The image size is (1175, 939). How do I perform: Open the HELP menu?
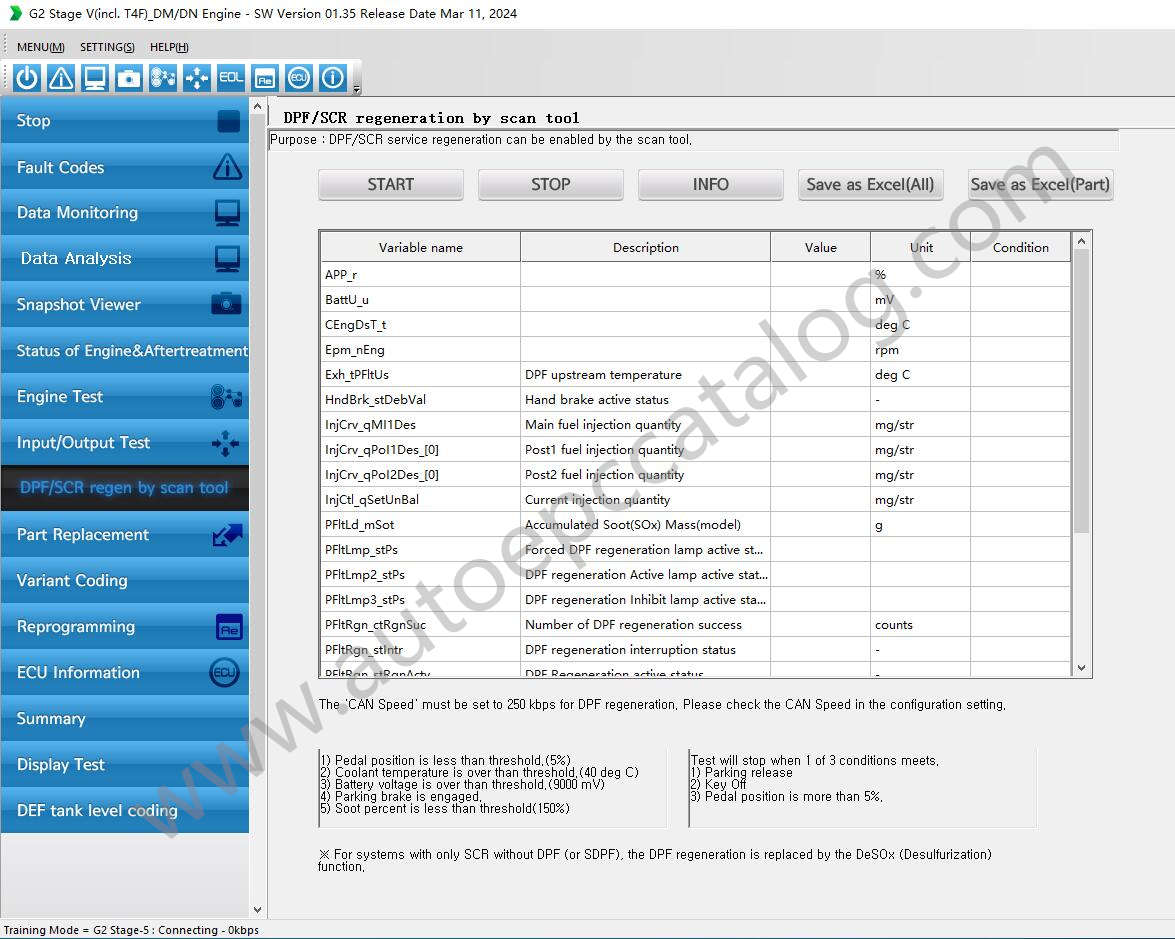[x=168, y=47]
